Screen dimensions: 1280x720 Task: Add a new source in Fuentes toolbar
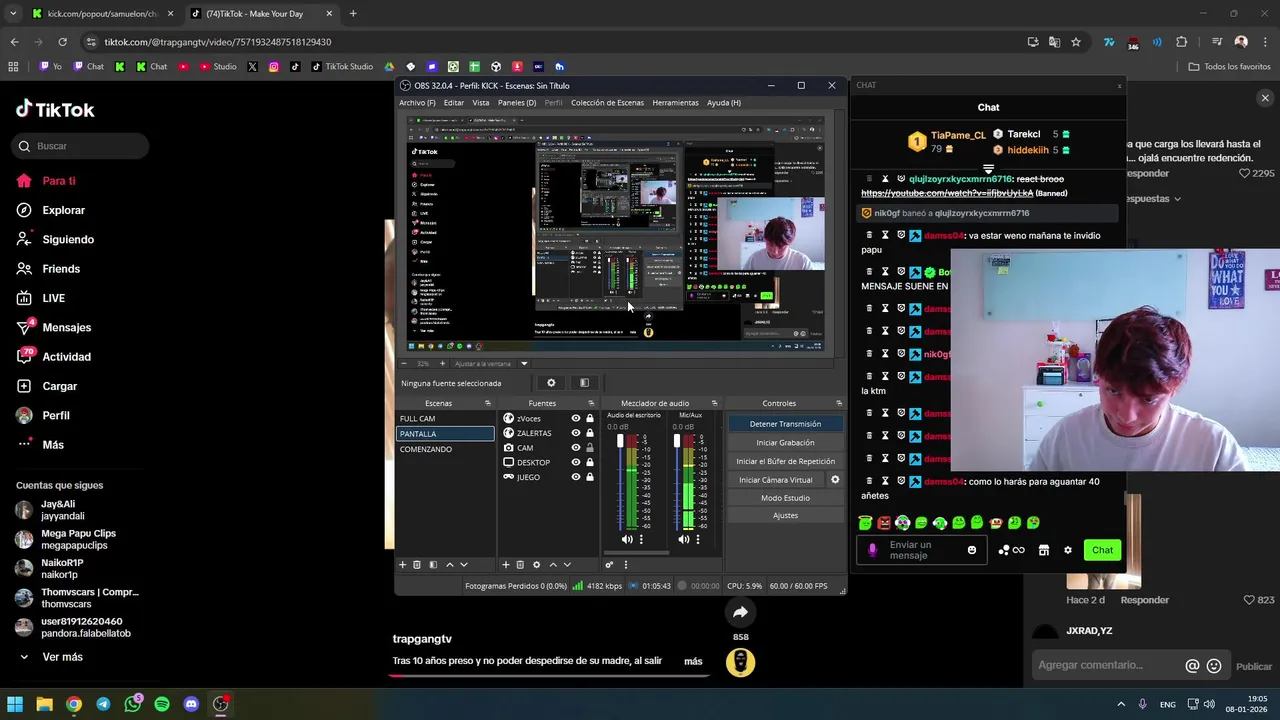506,565
